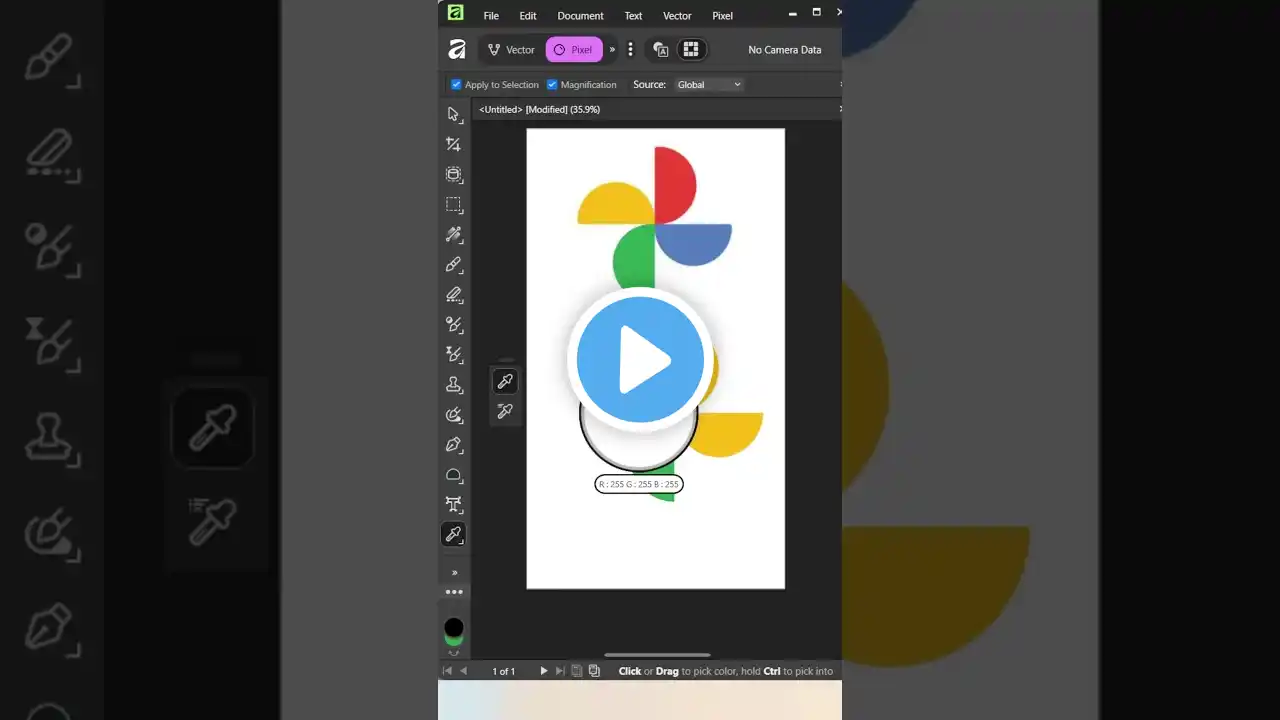Image resolution: width=1280 pixels, height=720 pixels.
Task: Select the Untitled [Modified] document tab
Action: tap(540, 109)
